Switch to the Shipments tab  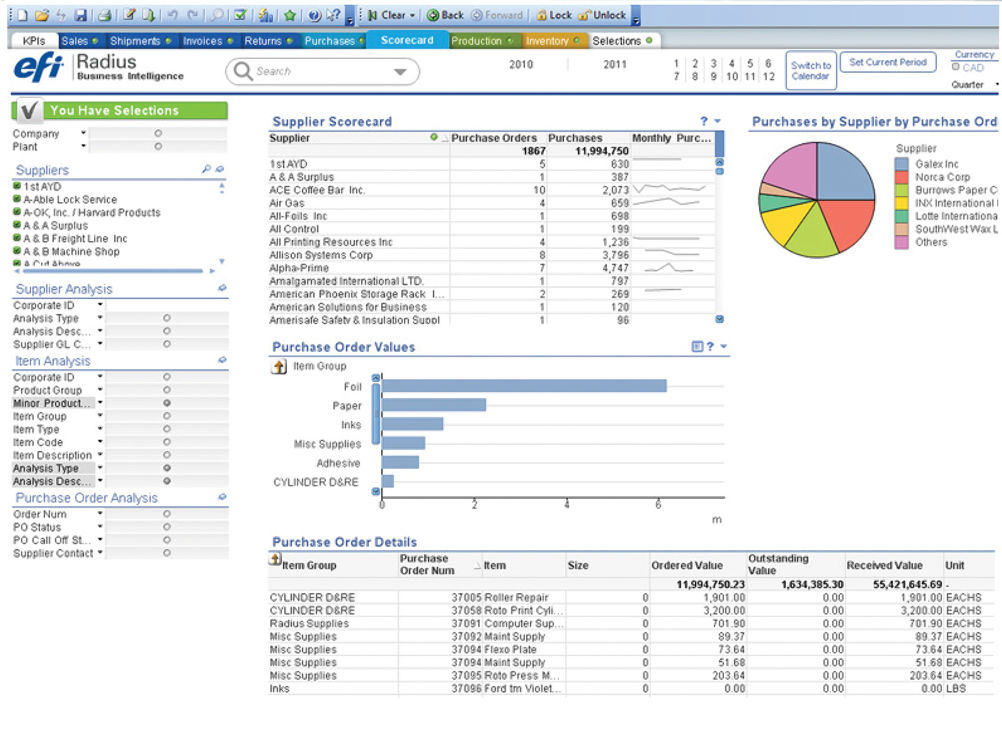click(141, 41)
